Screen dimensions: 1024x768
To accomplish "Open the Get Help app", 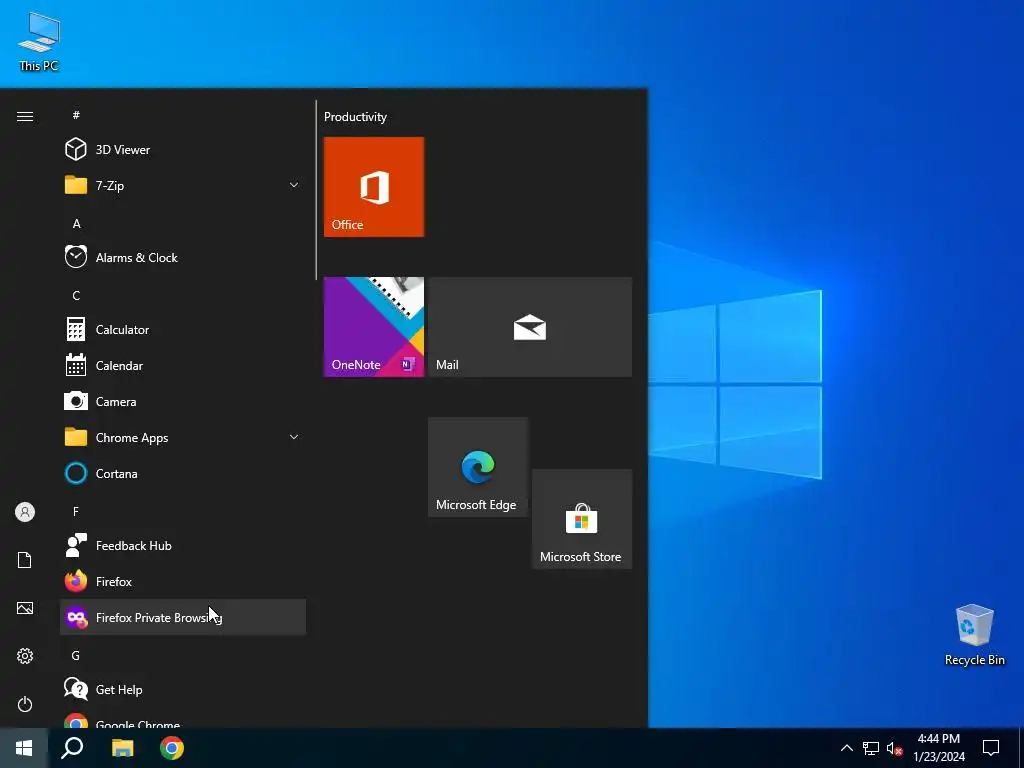I will [183, 689].
